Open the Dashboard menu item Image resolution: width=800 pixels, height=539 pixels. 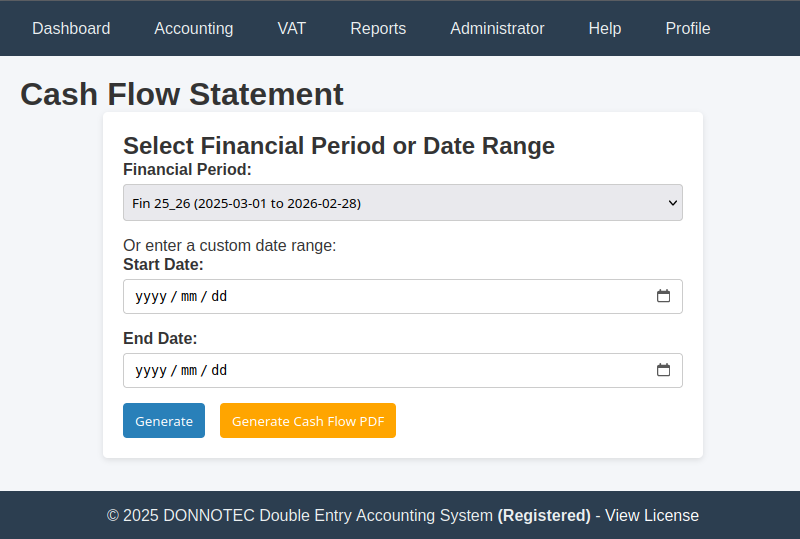(71, 28)
